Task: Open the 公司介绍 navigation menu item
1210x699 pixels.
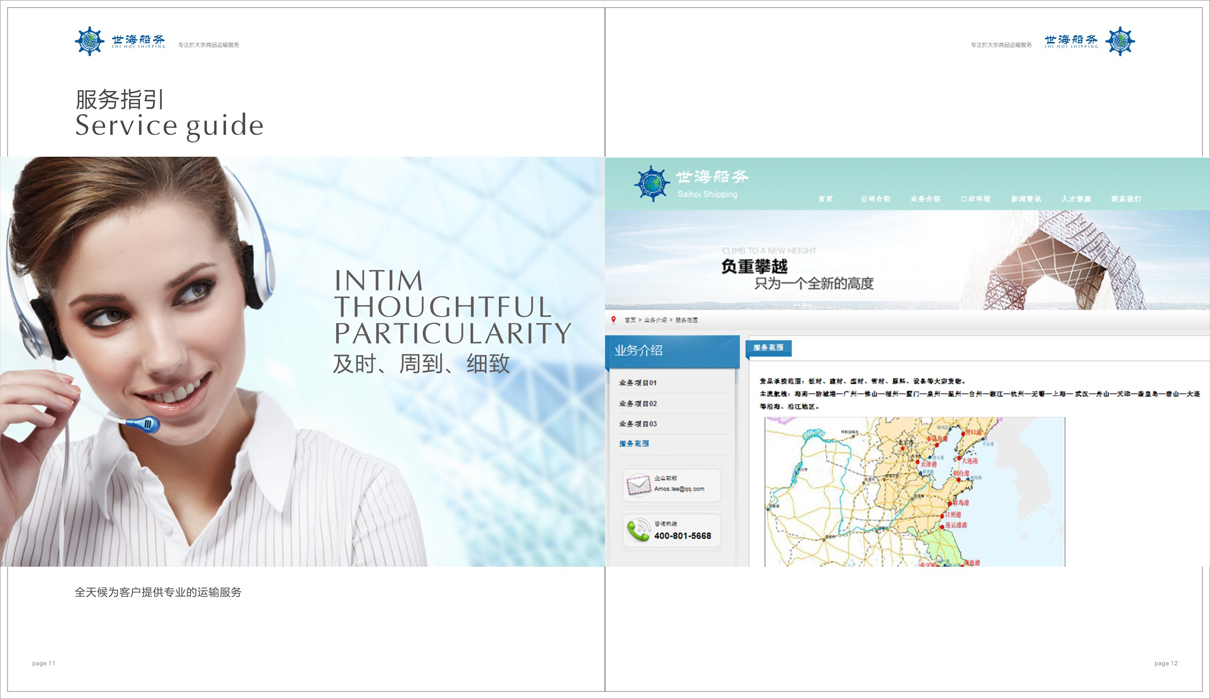Action: coord(875,199)
